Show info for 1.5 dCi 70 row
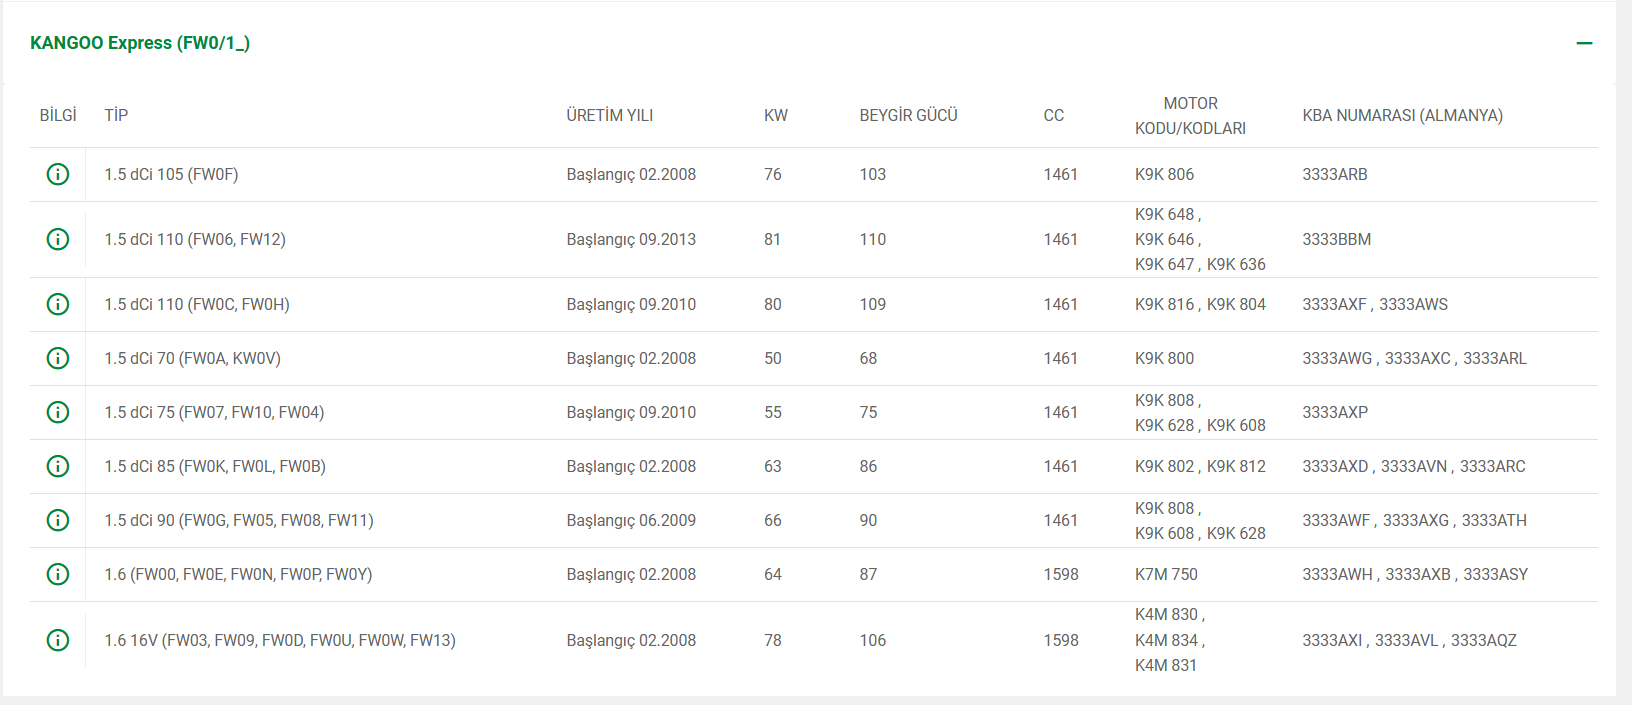This screenshot has height=705, width=1632. pyautogui.click(x=58, y=358)
